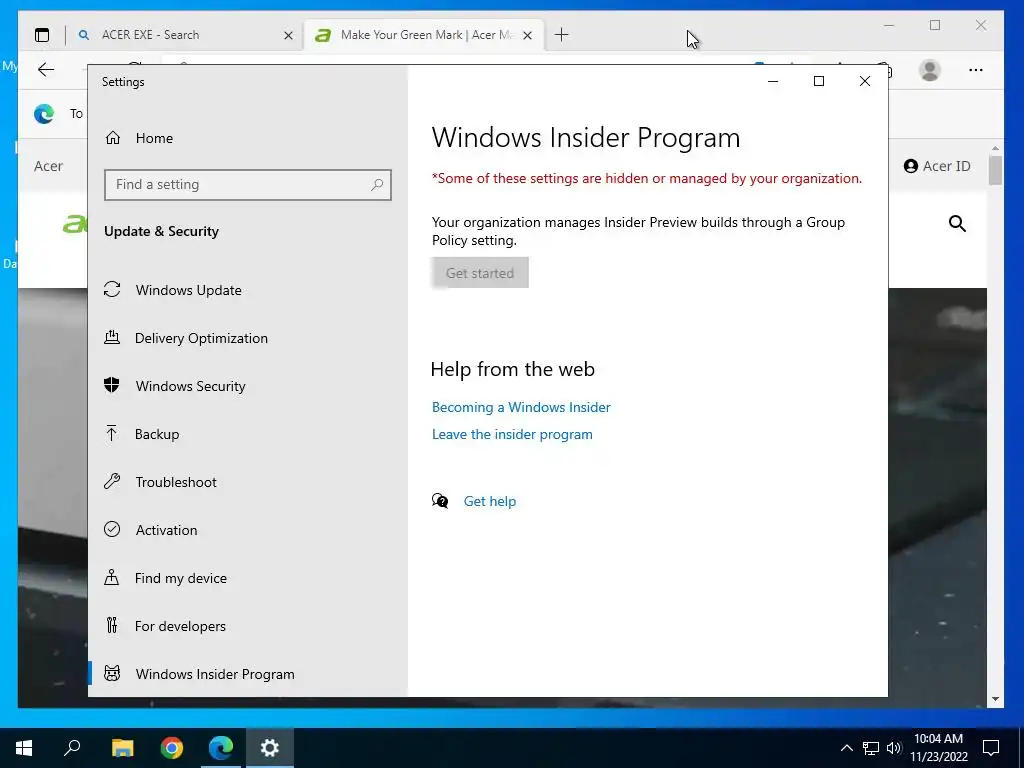The image size is (1024, 768).
Task: Open the Action Center notifications
Action: [991, 748]
